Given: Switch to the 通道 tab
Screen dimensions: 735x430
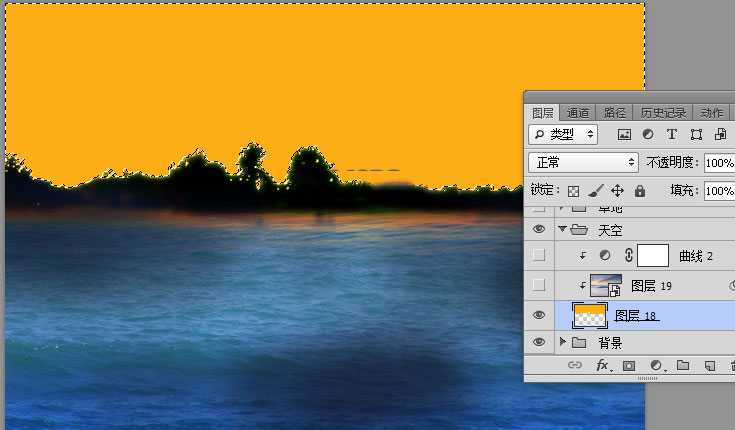Looking at the screenshot, I should pos(578,113).
